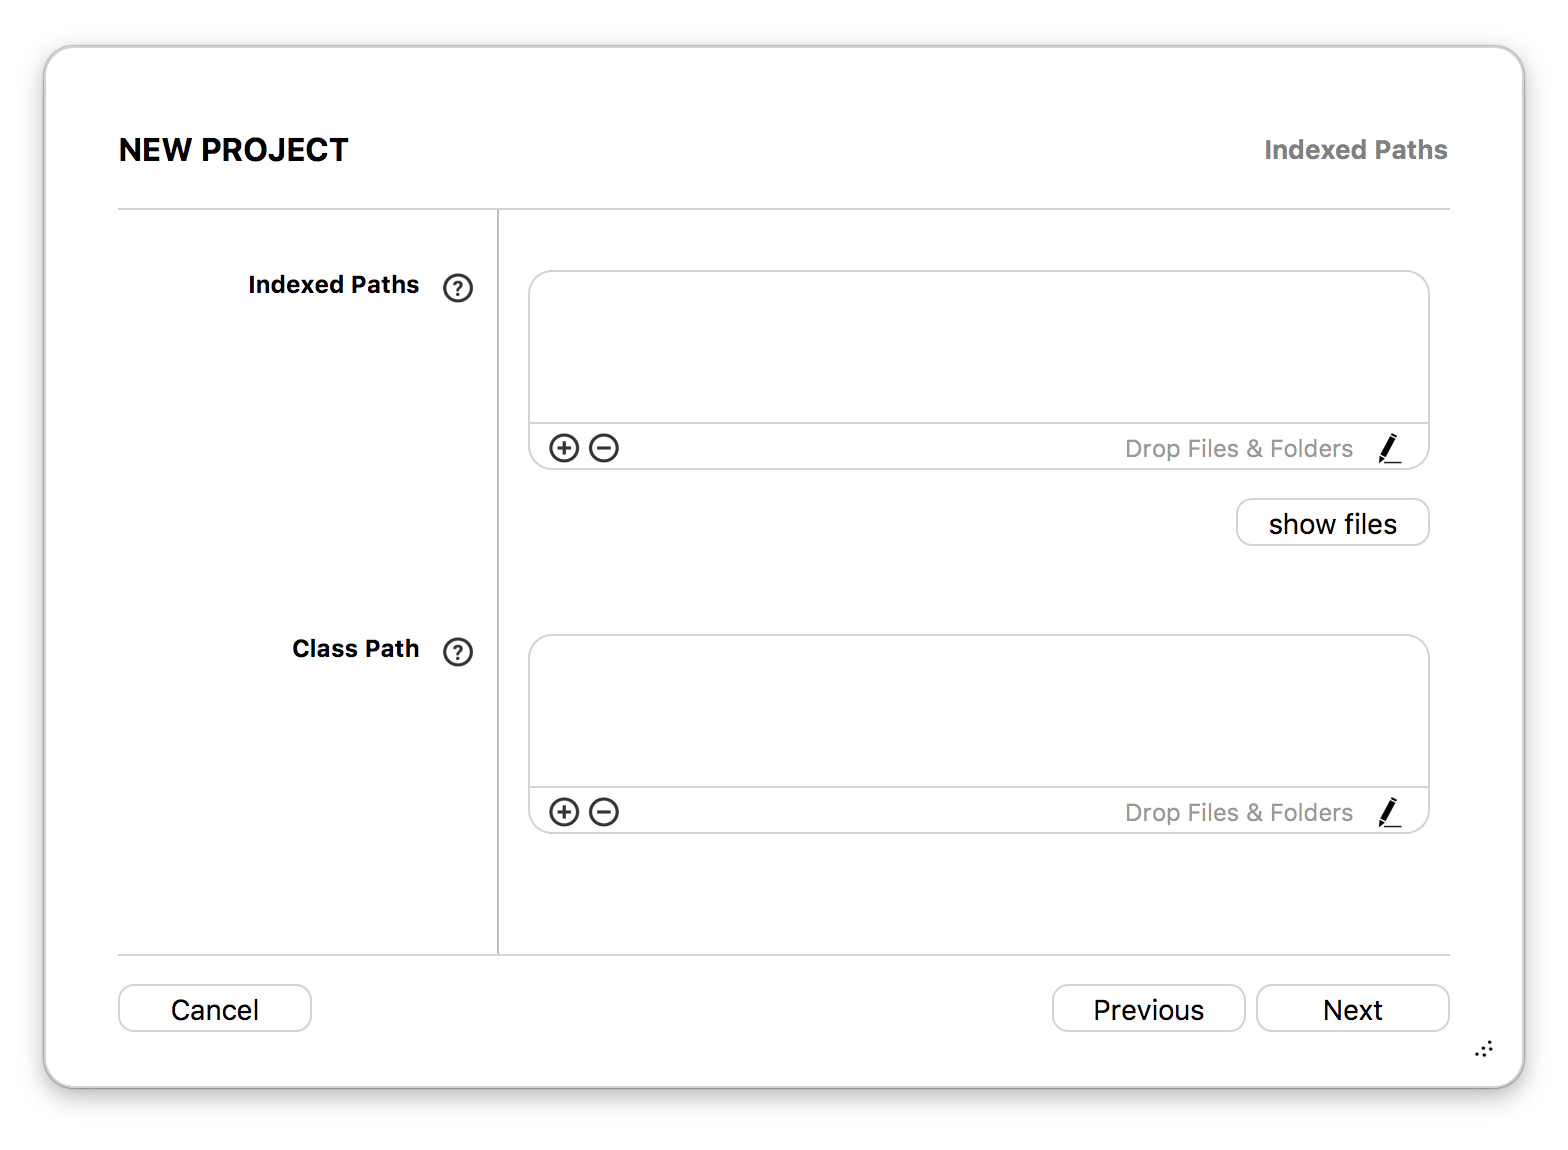Edit Class Path with the pencil icon
This screenshot has width=1568, height=1150.
click(1389, 812)
